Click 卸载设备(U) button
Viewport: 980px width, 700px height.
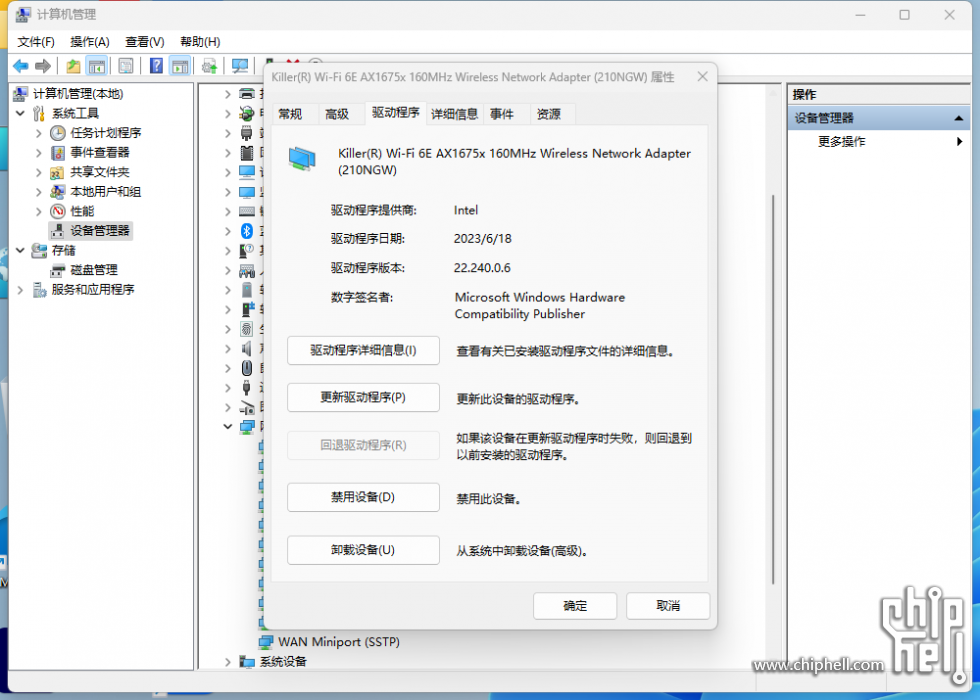pos(363,550)
